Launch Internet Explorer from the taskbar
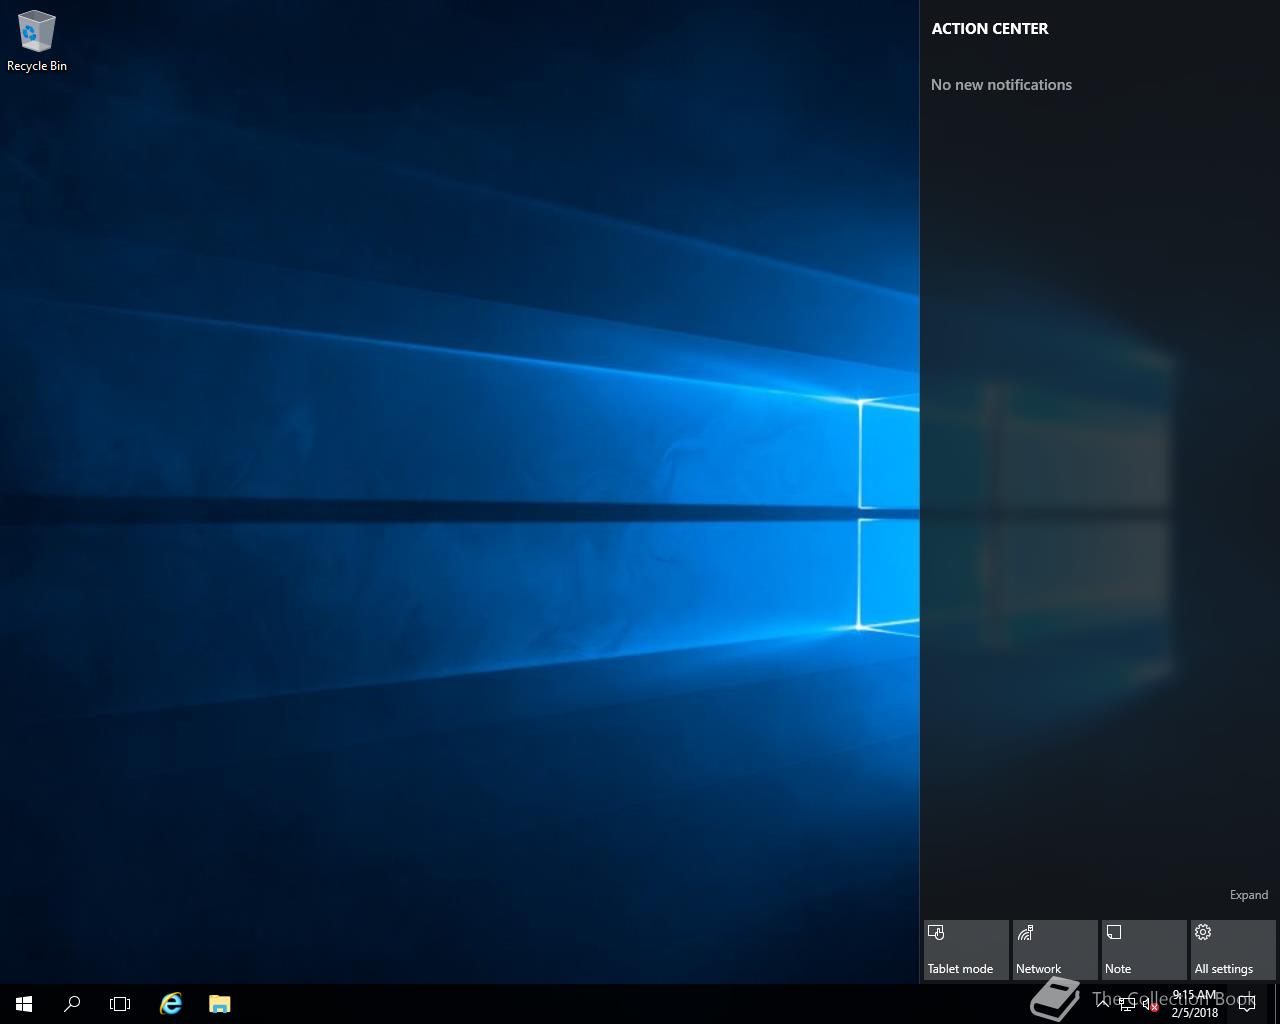 point(171,1004)
